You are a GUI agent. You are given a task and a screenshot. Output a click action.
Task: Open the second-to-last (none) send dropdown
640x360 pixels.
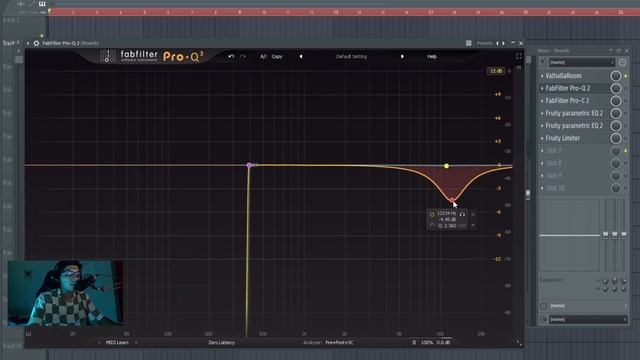[x=585, y=306]
